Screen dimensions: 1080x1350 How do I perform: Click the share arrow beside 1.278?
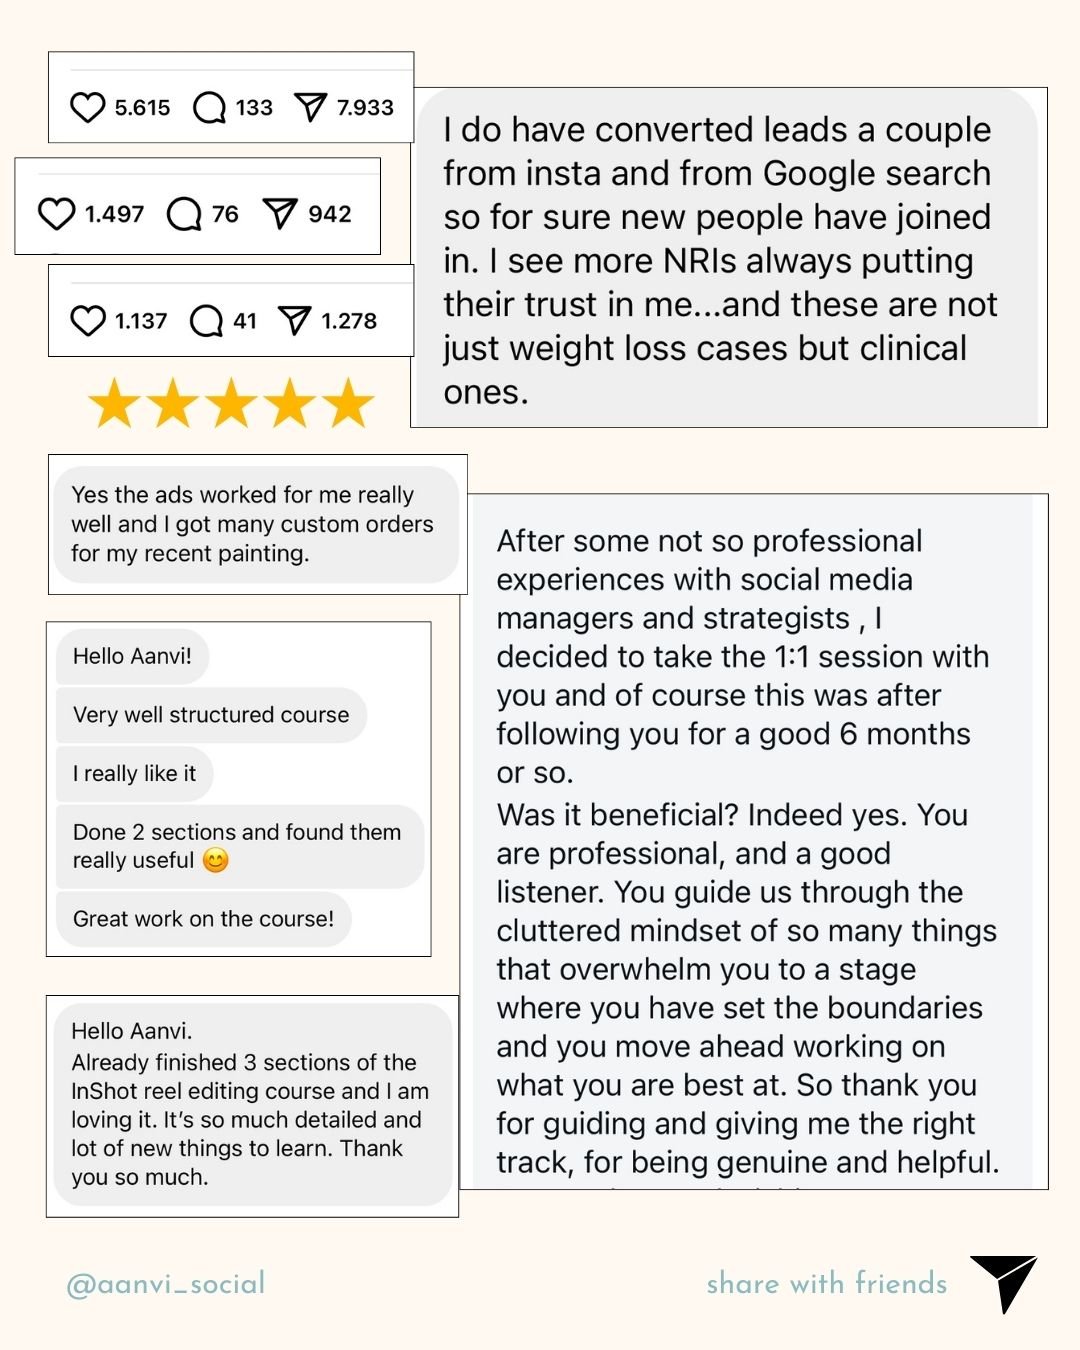[x=294, y=320]
